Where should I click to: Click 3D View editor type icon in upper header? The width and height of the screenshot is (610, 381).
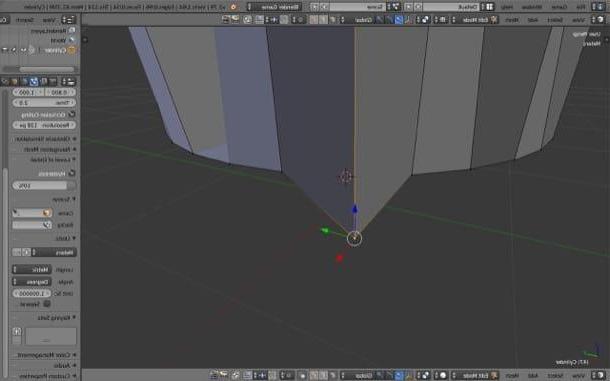click(597, 19)
